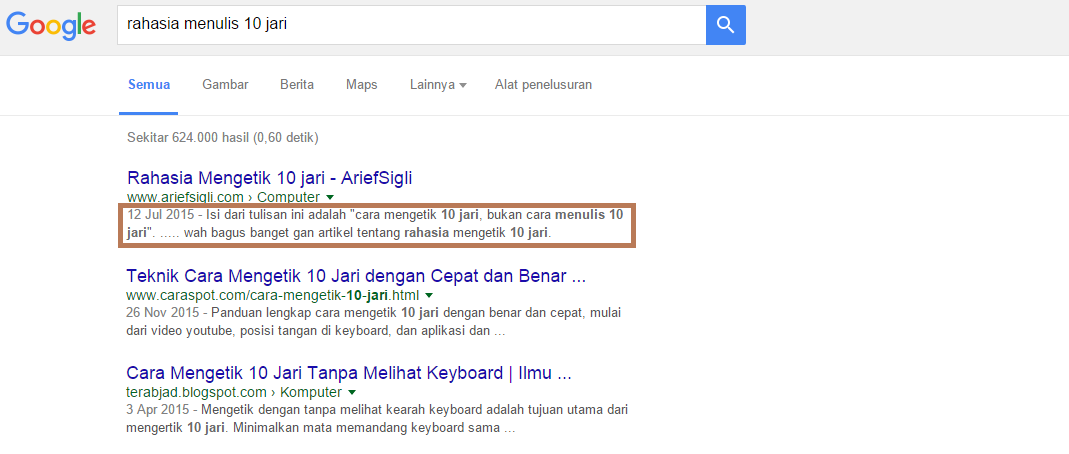
Task: Click the URL text www.ariefsigli.com › Computer
Action: coord(224,197)
